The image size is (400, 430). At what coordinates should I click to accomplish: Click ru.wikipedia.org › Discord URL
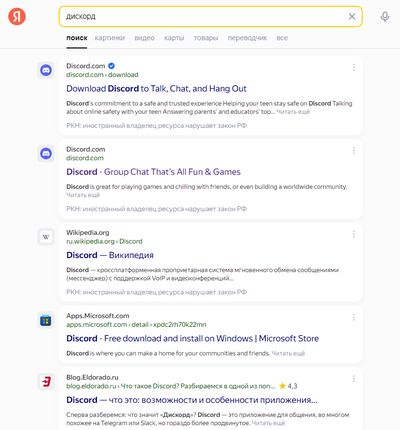click(104, 241)
